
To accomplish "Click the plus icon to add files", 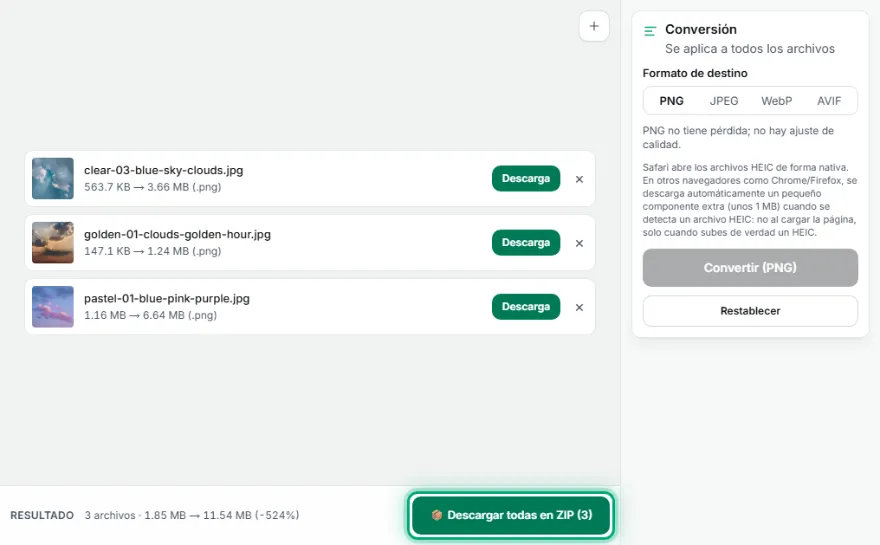I will (x=594, y=26).
